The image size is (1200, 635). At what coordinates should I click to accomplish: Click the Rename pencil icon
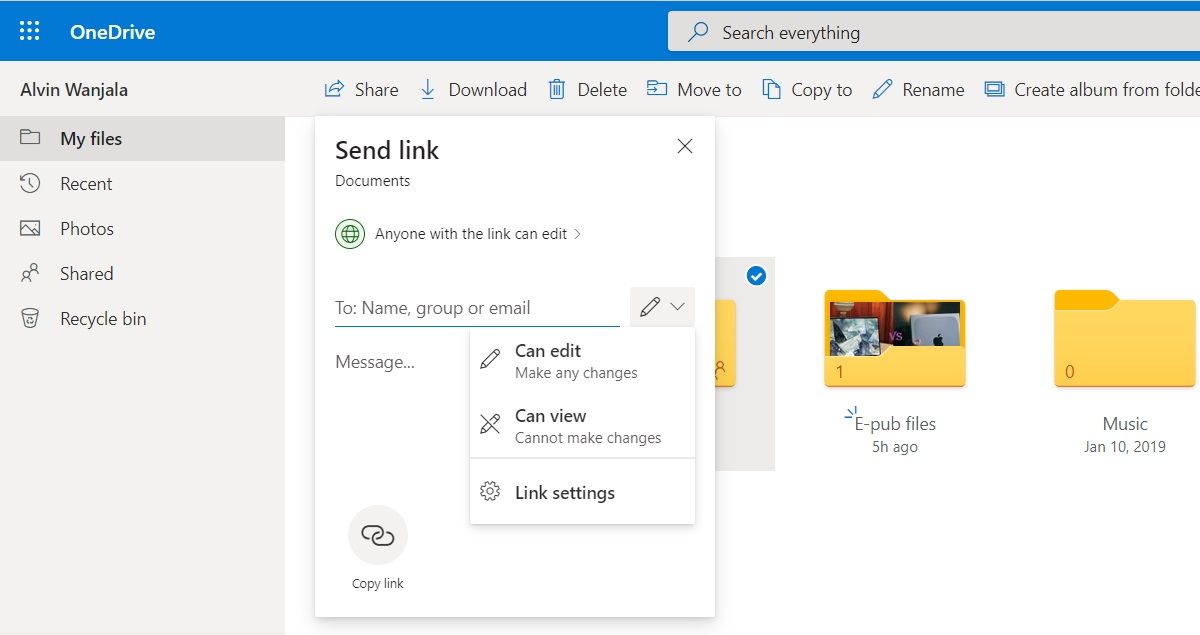pos(882,90)
